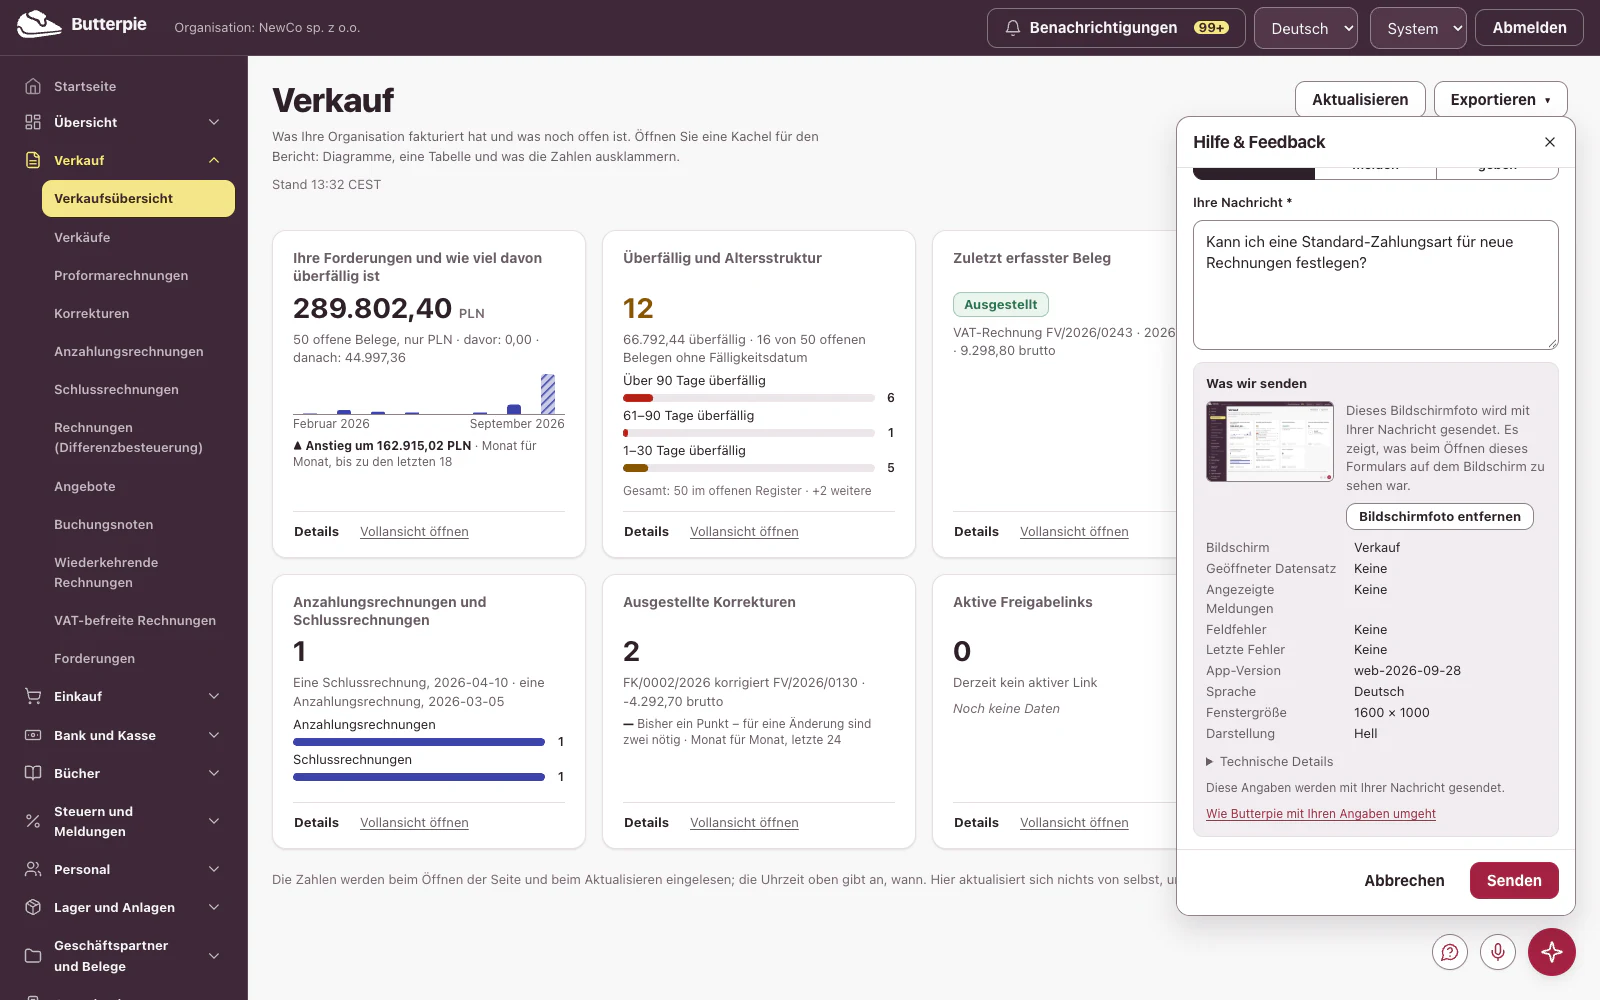Viewport: 1600px width, 1000px height.
Task: Click the Geschäftspartner und Belege folder icon
Action: 33,956
